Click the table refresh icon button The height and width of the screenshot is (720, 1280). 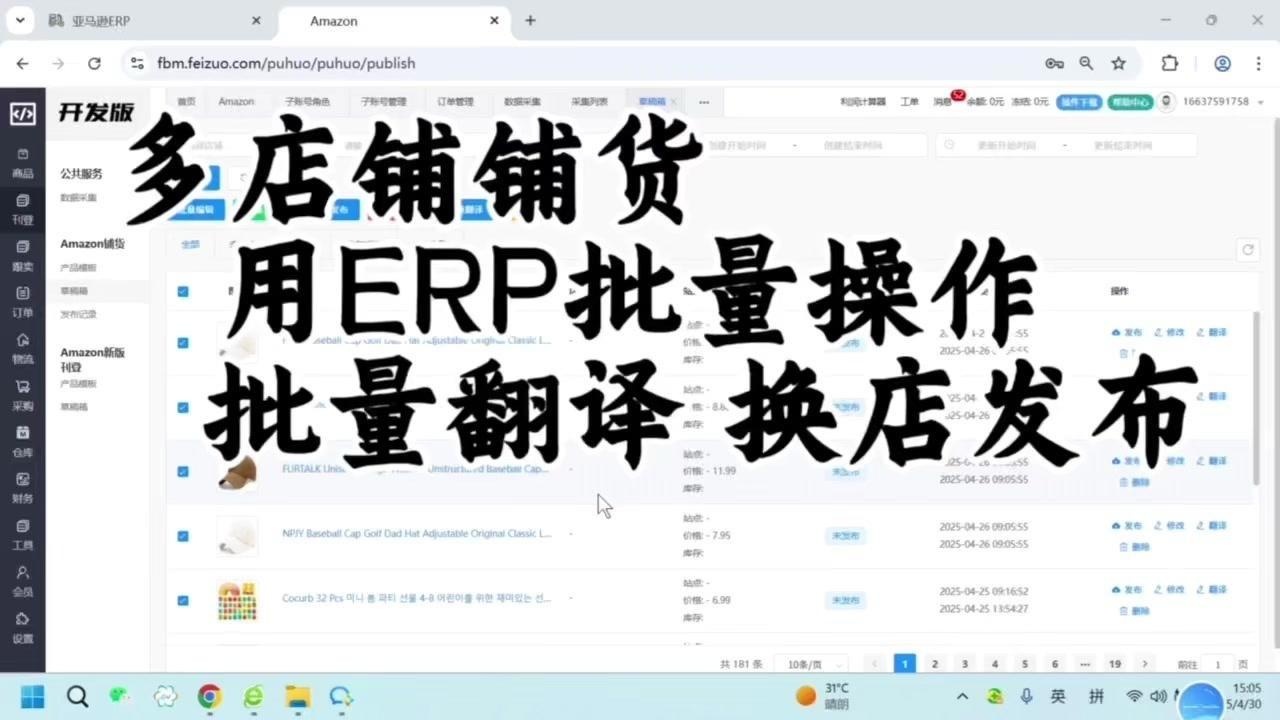[x=1247, y=250]
